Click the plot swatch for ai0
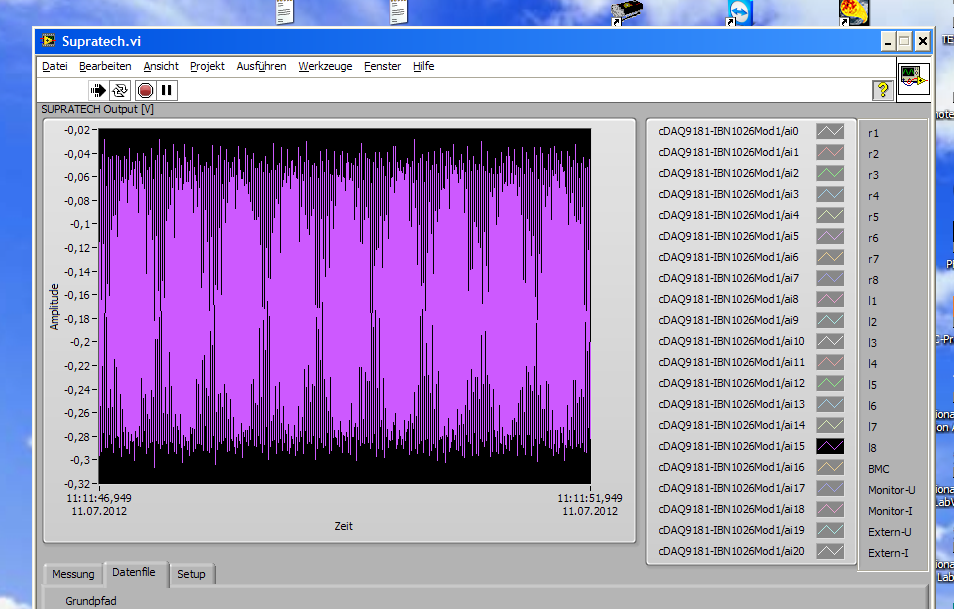The image size is (954, 609). pos(830,131)
